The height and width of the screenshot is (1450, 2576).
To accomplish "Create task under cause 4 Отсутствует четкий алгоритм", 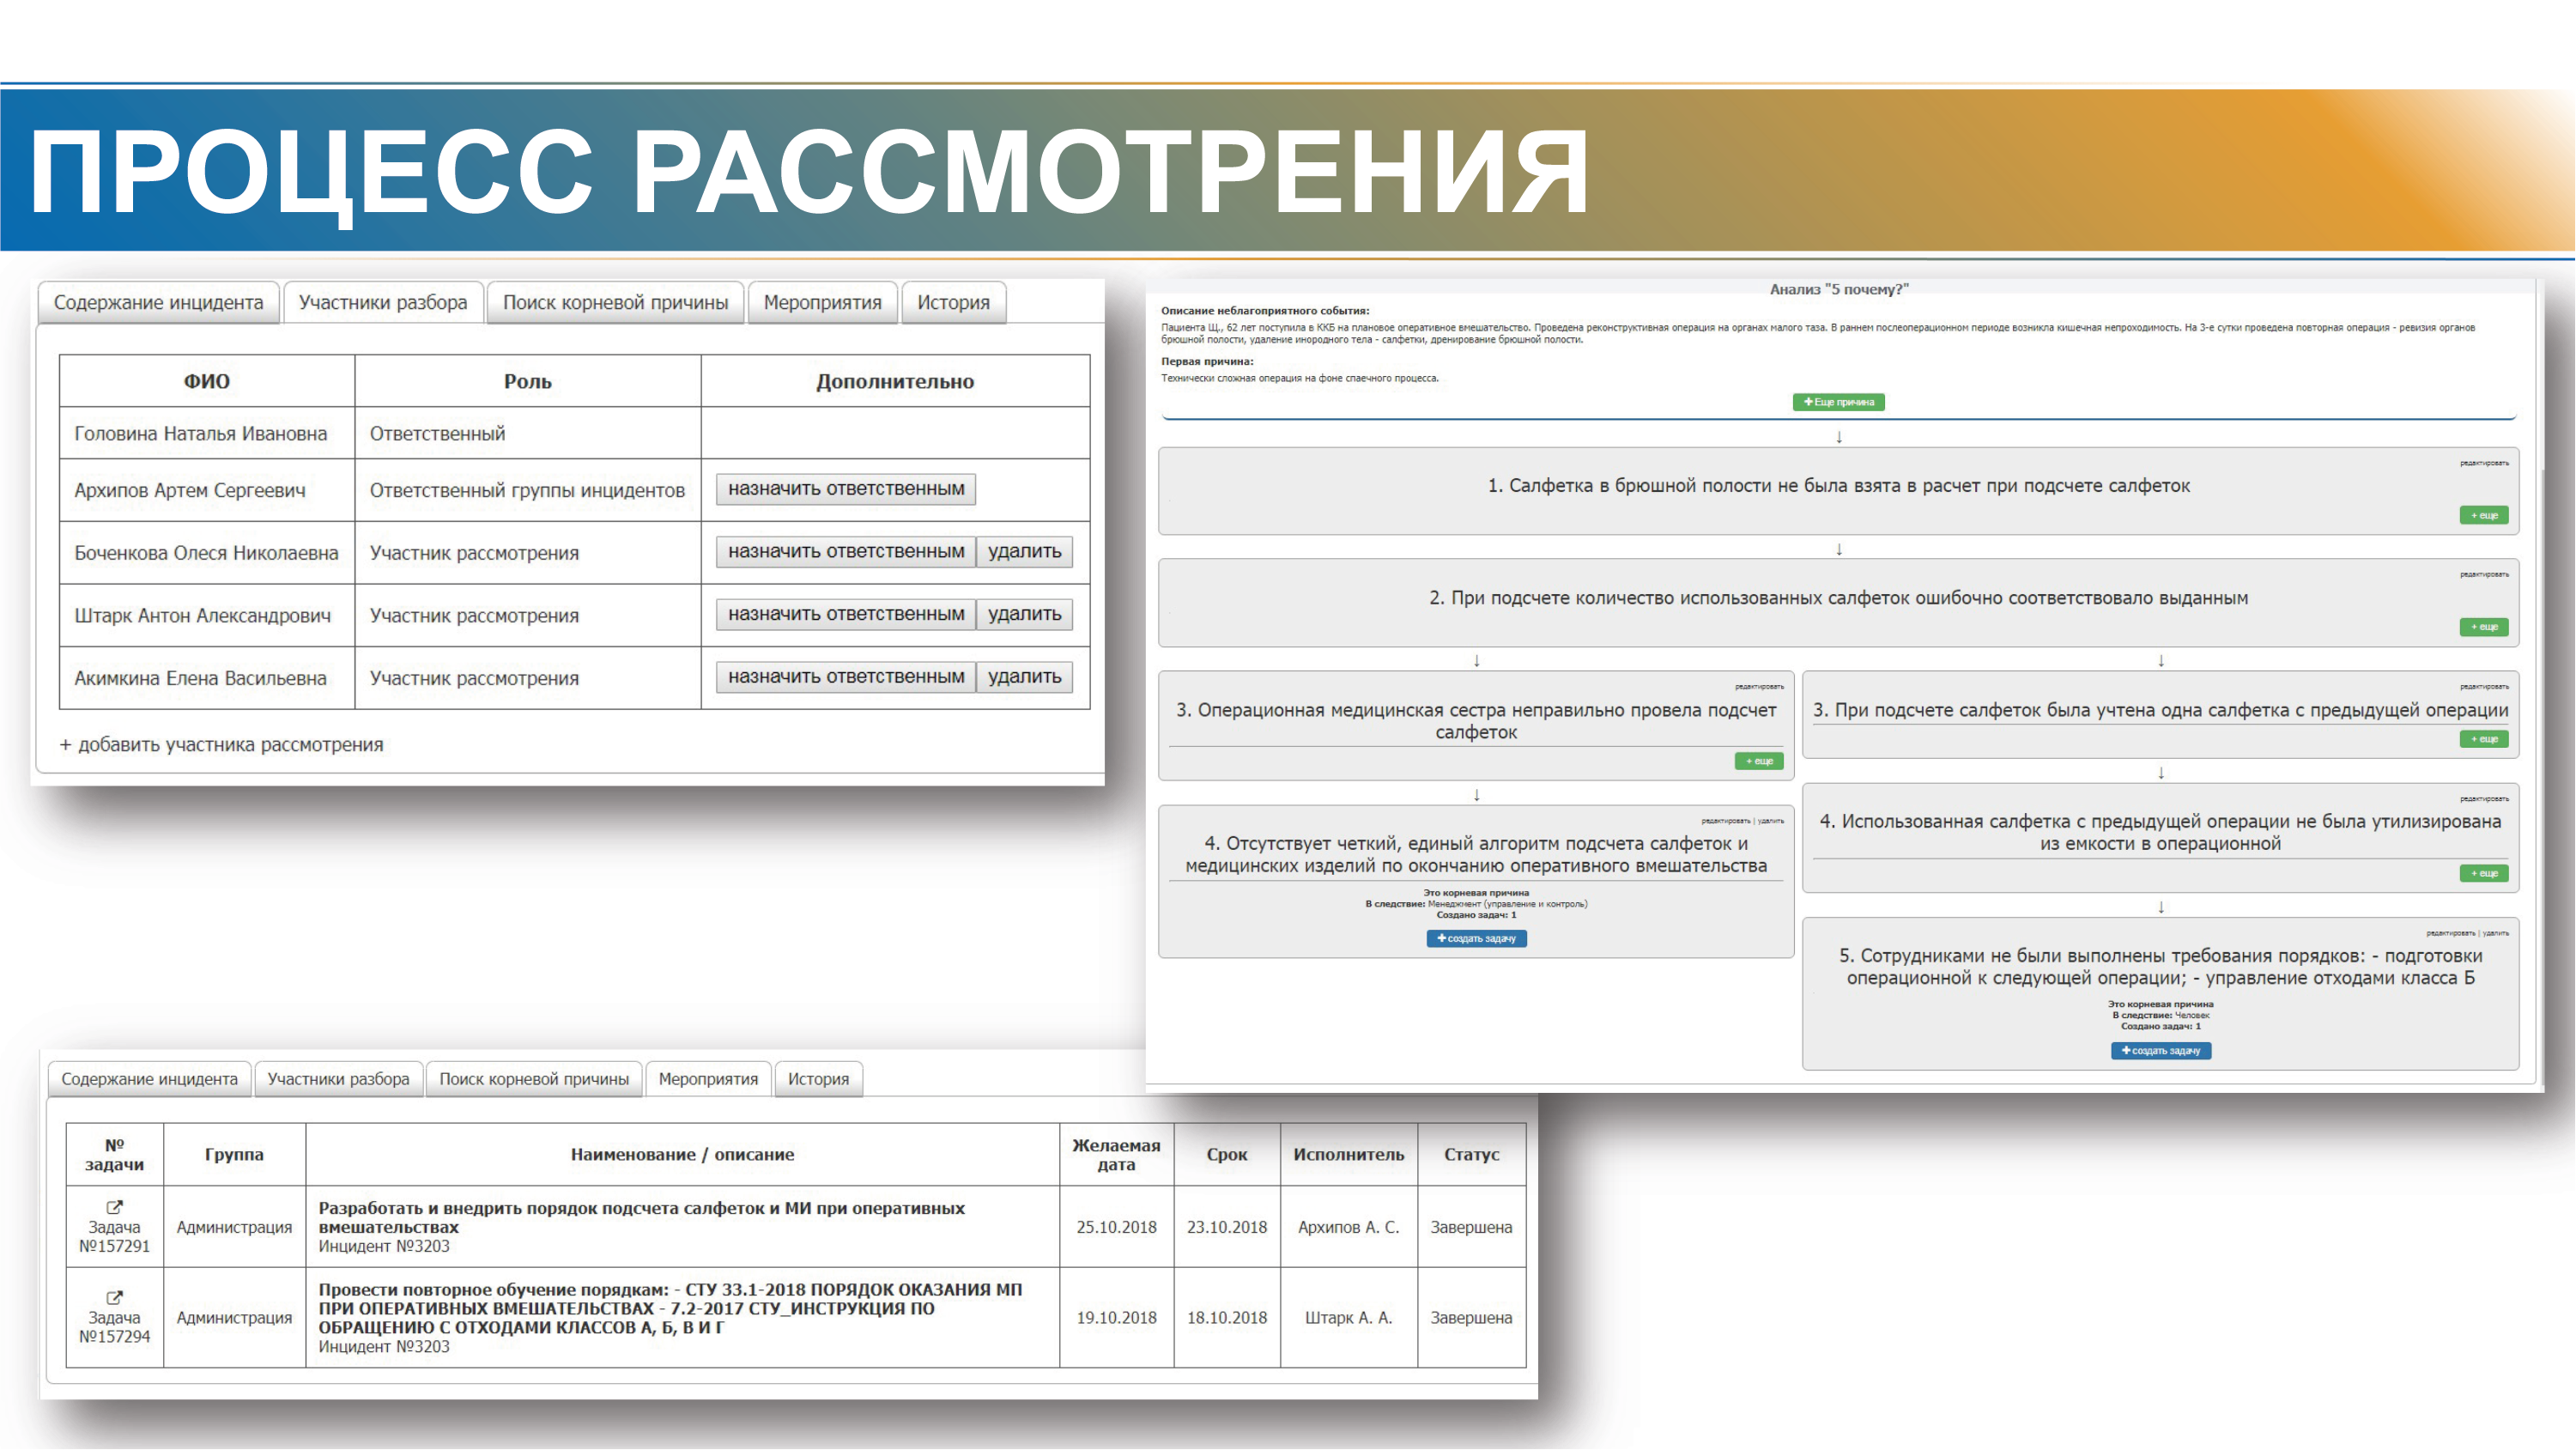I will coord(1477,939).
